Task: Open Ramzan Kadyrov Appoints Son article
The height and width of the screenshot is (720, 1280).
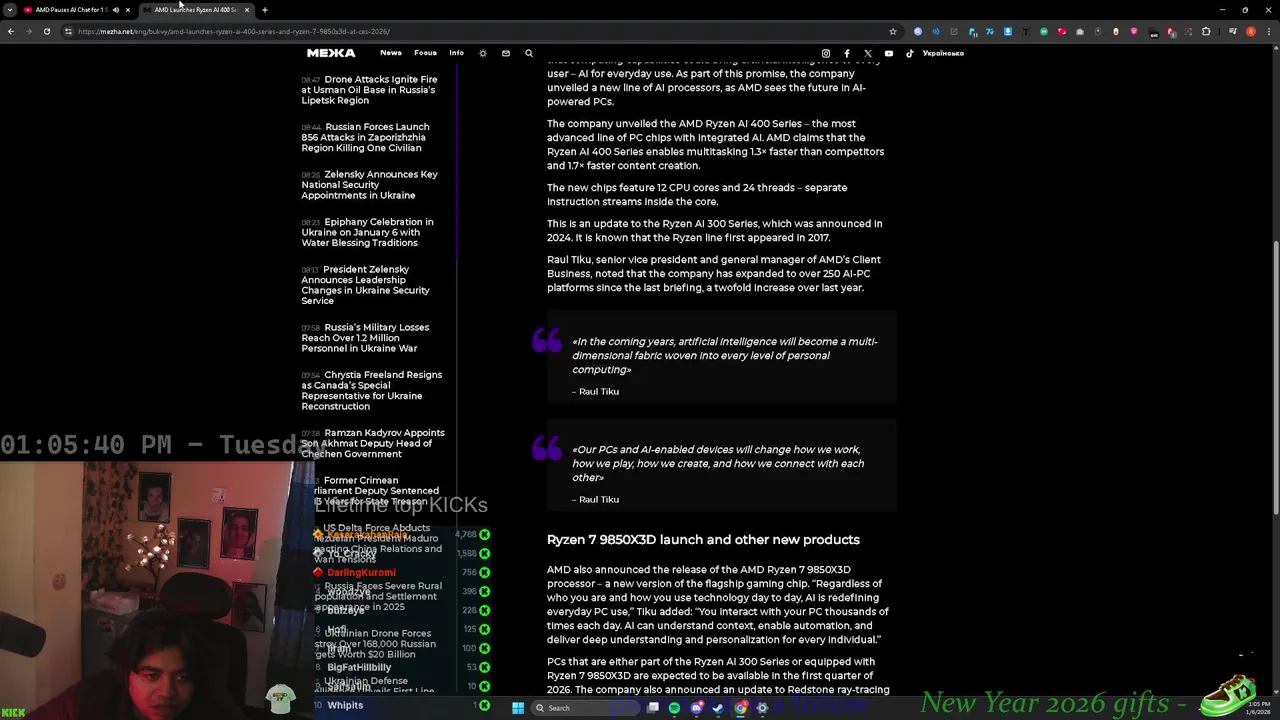Action: click(x=373, y=443)
